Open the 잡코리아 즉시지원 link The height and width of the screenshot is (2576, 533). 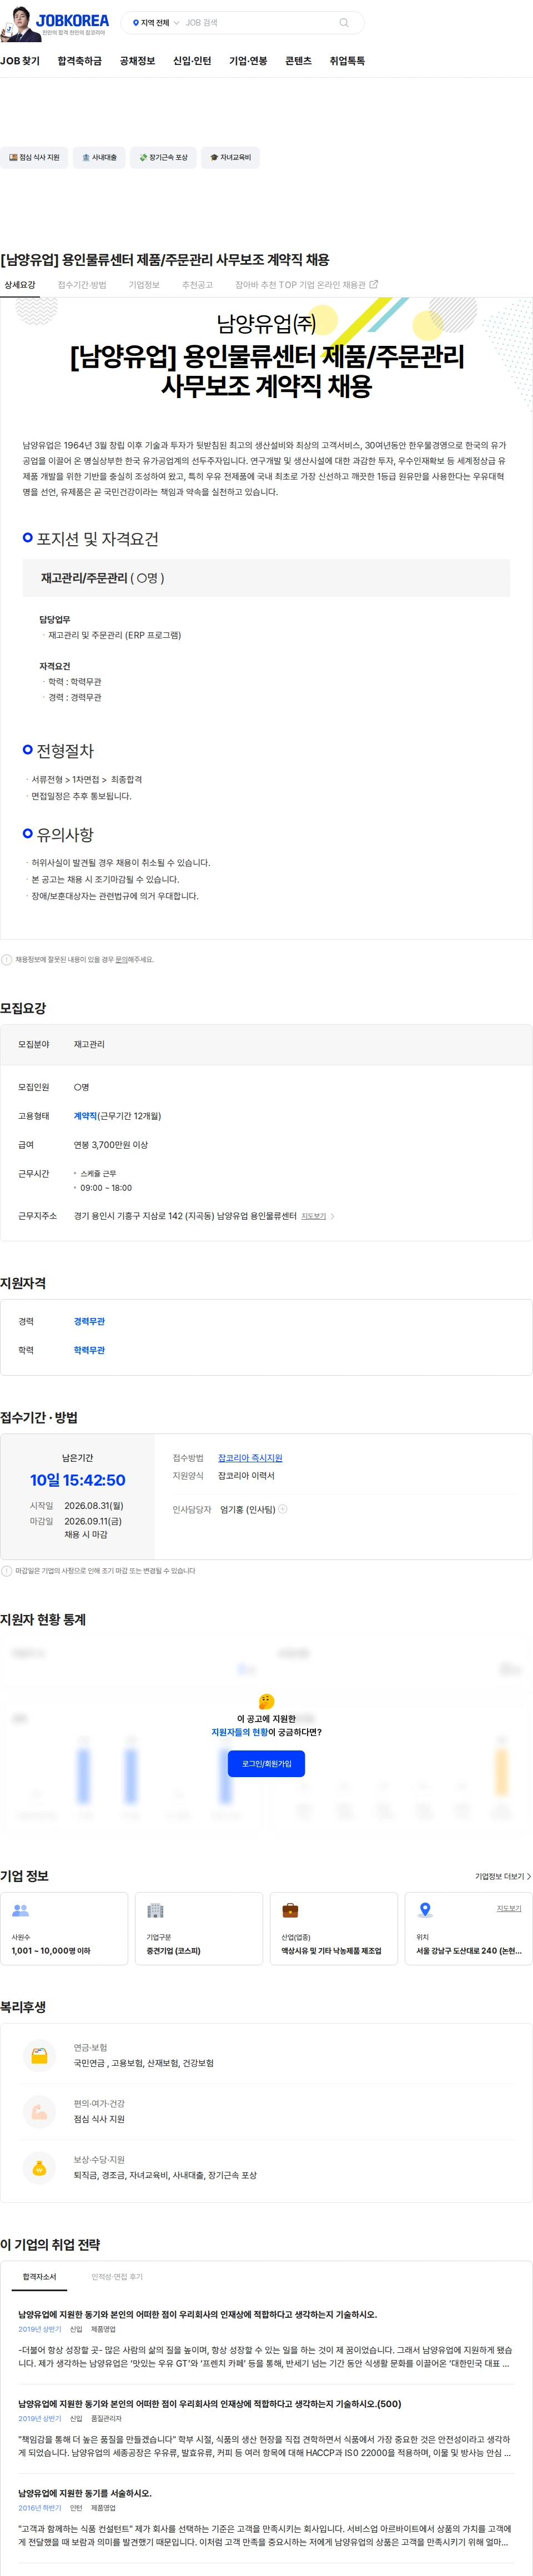click(250, 1458)
